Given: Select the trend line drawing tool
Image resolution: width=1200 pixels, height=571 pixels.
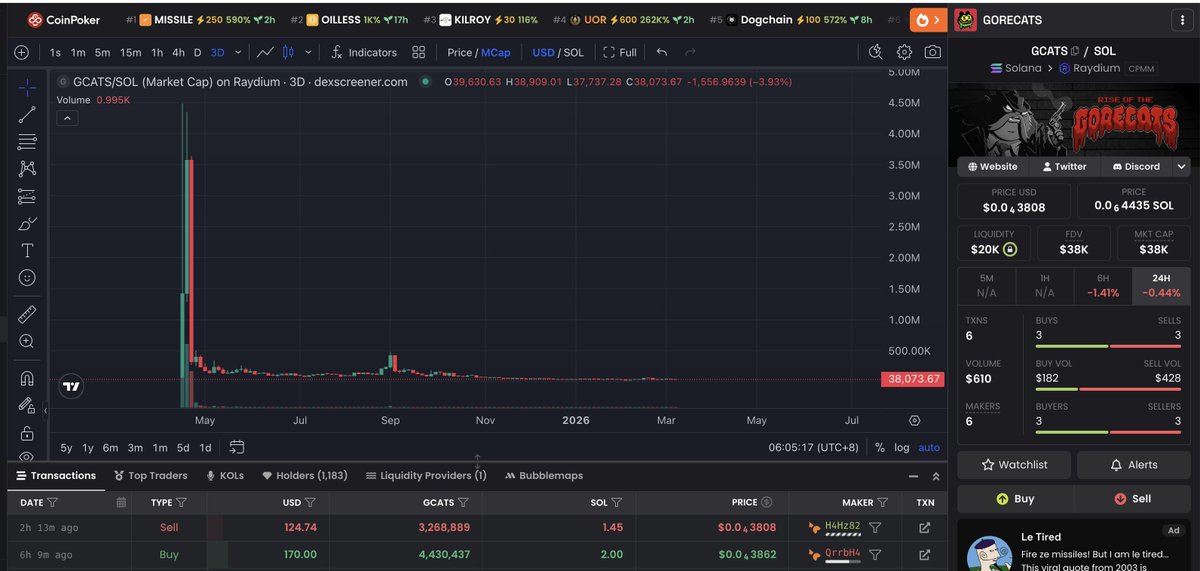Looking at the screenshot, I should tap(27, 115).
